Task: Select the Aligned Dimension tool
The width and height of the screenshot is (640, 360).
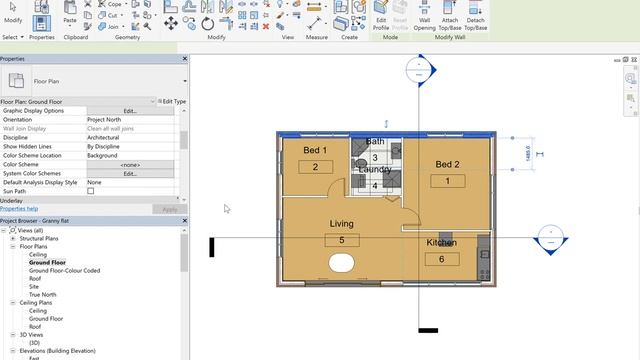Action: (314, 23)
